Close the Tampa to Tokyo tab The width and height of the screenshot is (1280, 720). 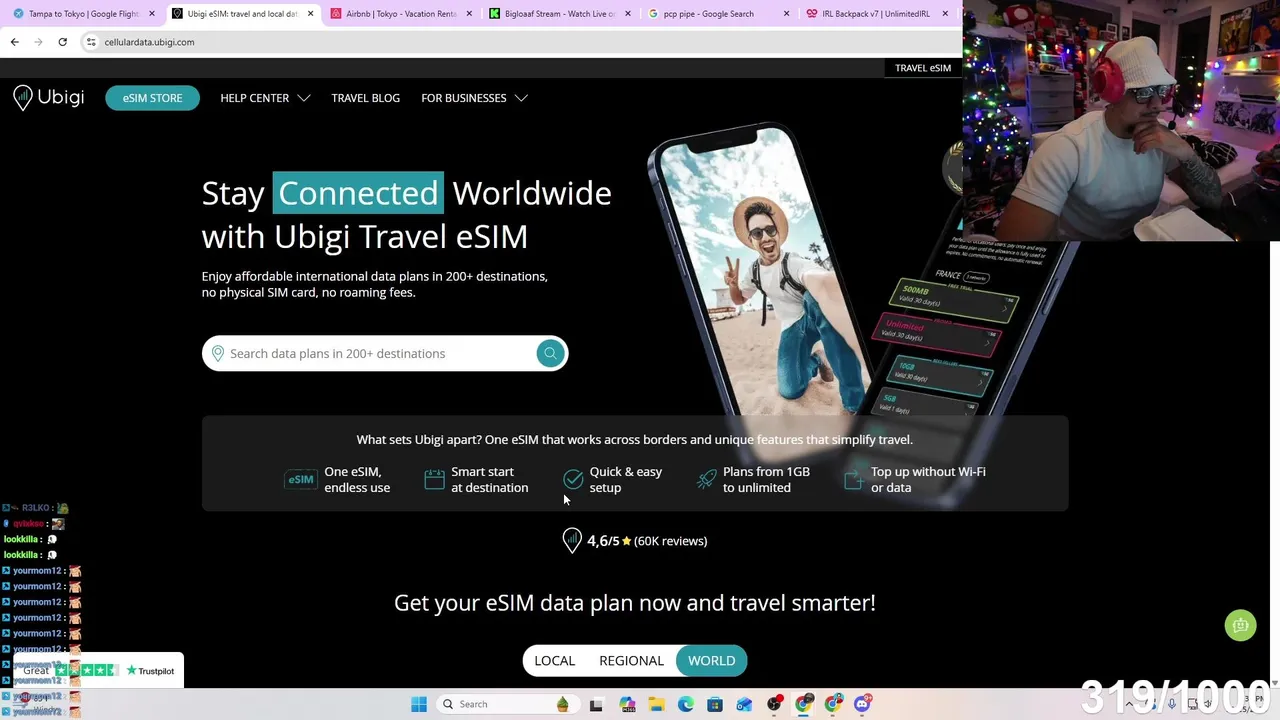tap(152, 14)
